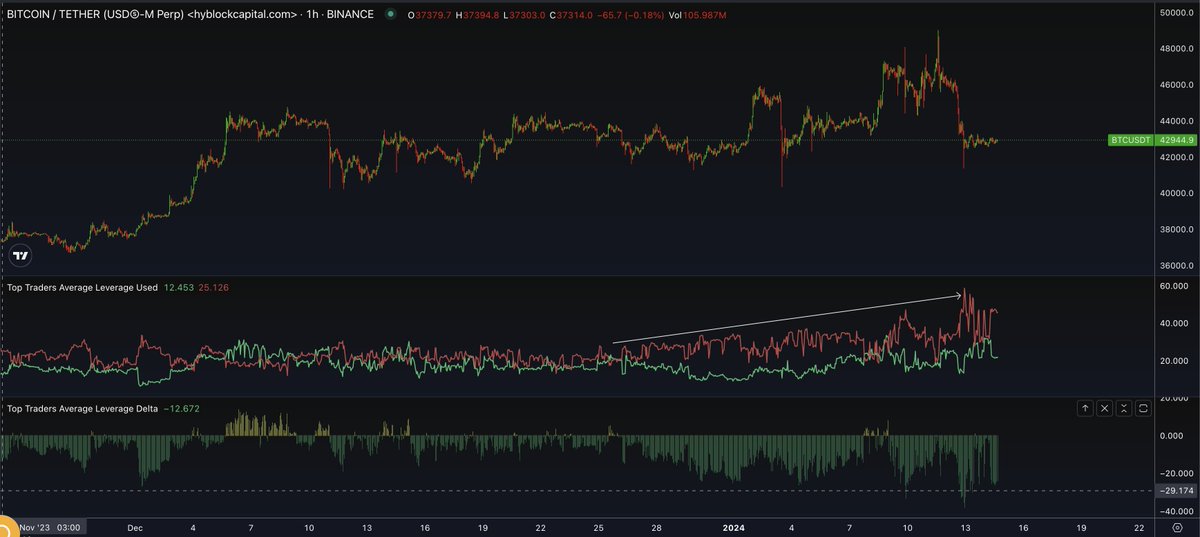Viewport: 1200px width, 537px height.
Task: Maximize the Leverage Delta pane
Action: tap(1143, 408)
